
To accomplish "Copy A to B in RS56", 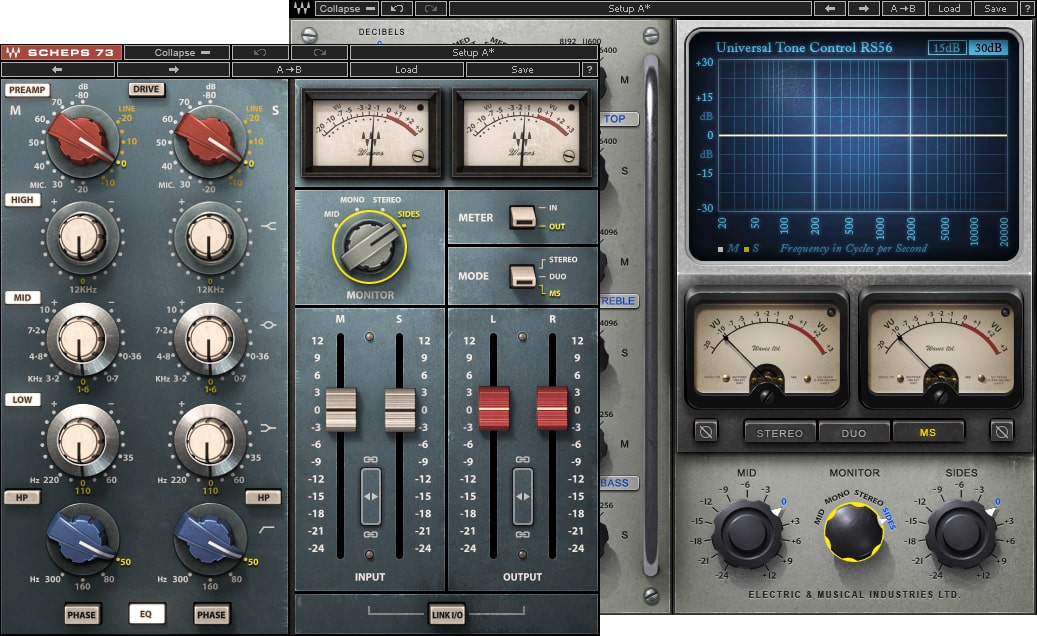I will pyautogui.click(x=903, y=9).
